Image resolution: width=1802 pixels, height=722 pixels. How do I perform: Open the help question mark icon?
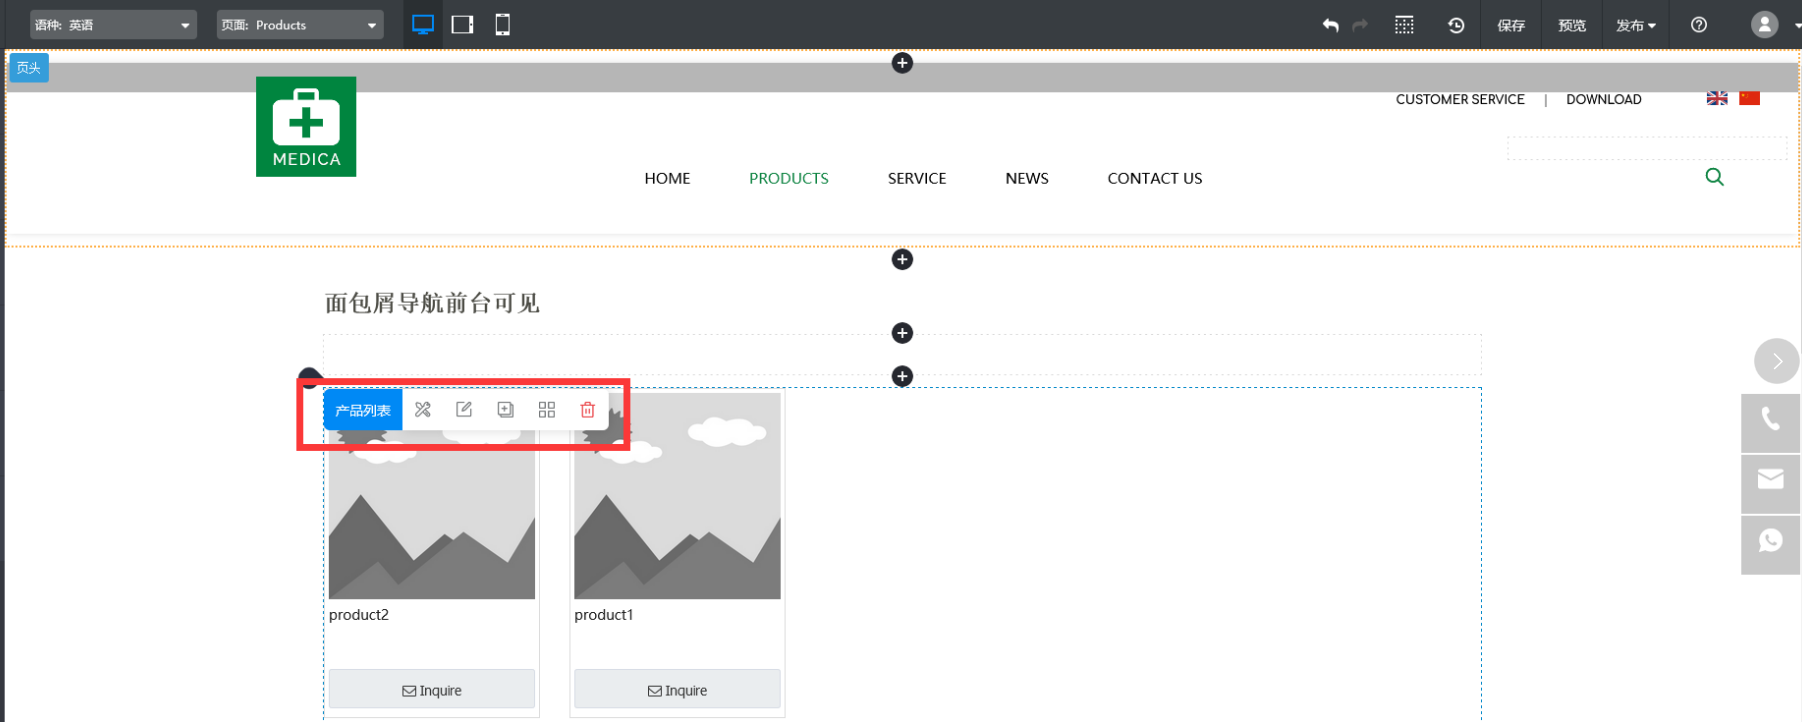[x=1699, y=25]
